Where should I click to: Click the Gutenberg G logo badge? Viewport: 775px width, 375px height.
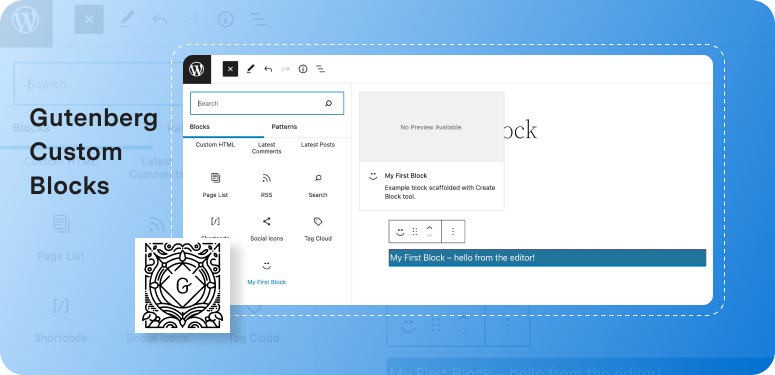coord(182,285)
